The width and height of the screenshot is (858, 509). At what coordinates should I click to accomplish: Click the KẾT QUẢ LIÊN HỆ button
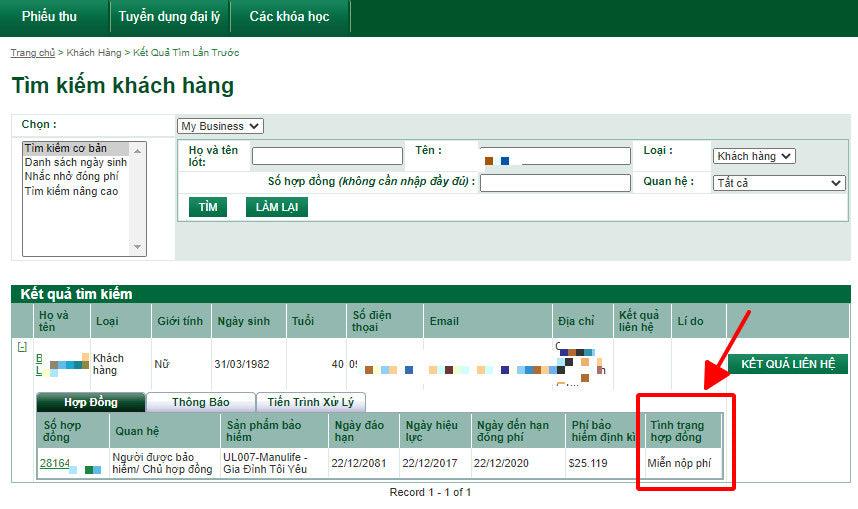pyautogui.click(x=787, y=364)
